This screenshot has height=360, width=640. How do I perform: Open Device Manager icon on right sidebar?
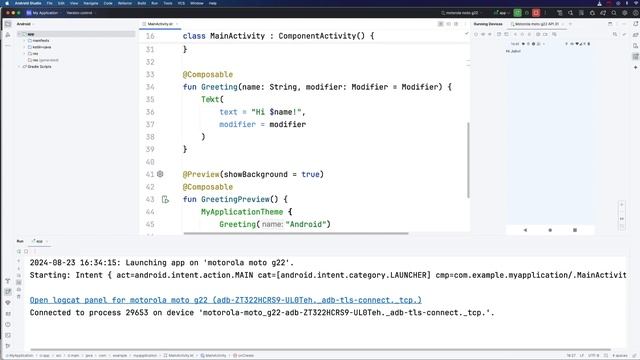(636, 46)
